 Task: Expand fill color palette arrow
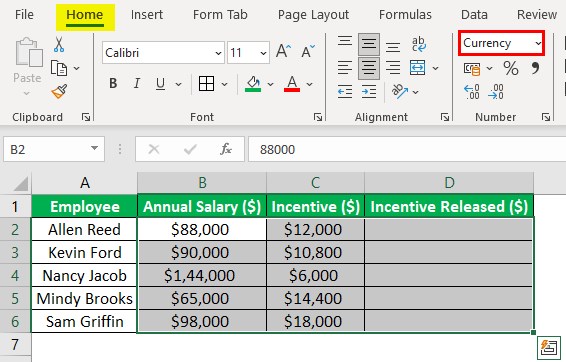[270, 84]
